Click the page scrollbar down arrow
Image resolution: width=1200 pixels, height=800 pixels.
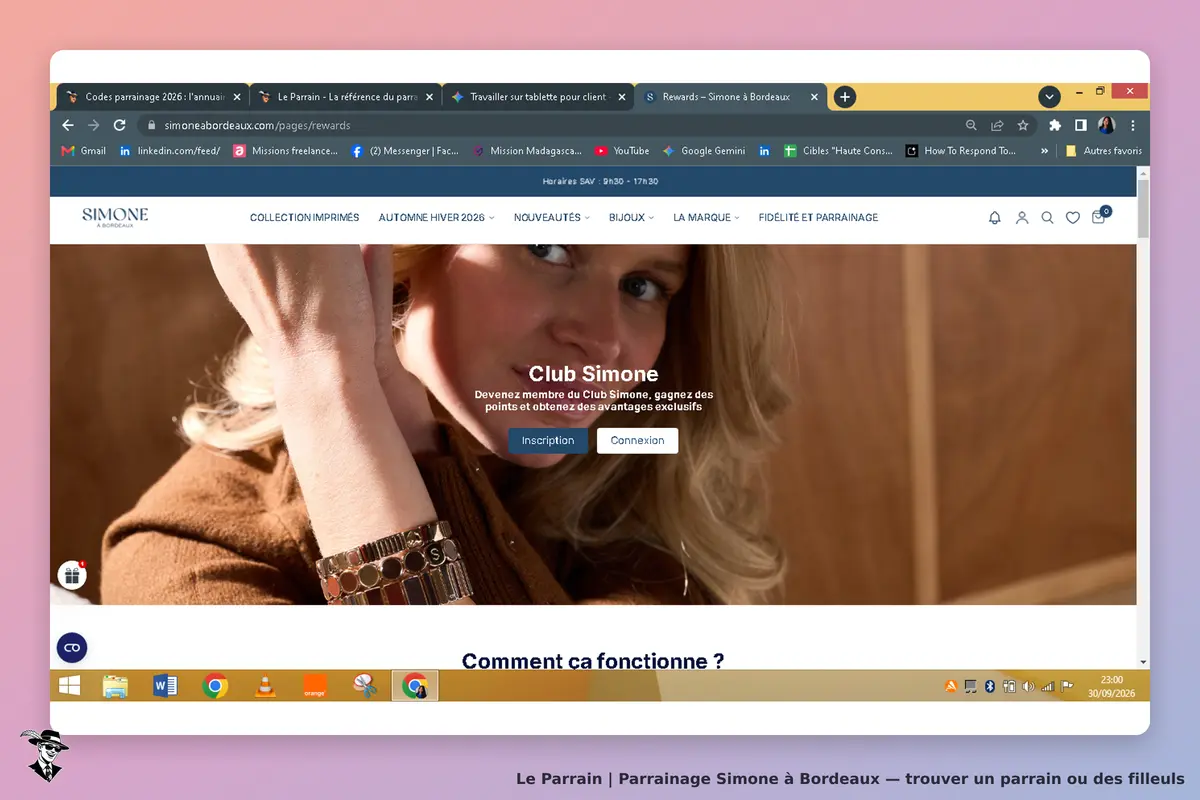point(1143,662)
